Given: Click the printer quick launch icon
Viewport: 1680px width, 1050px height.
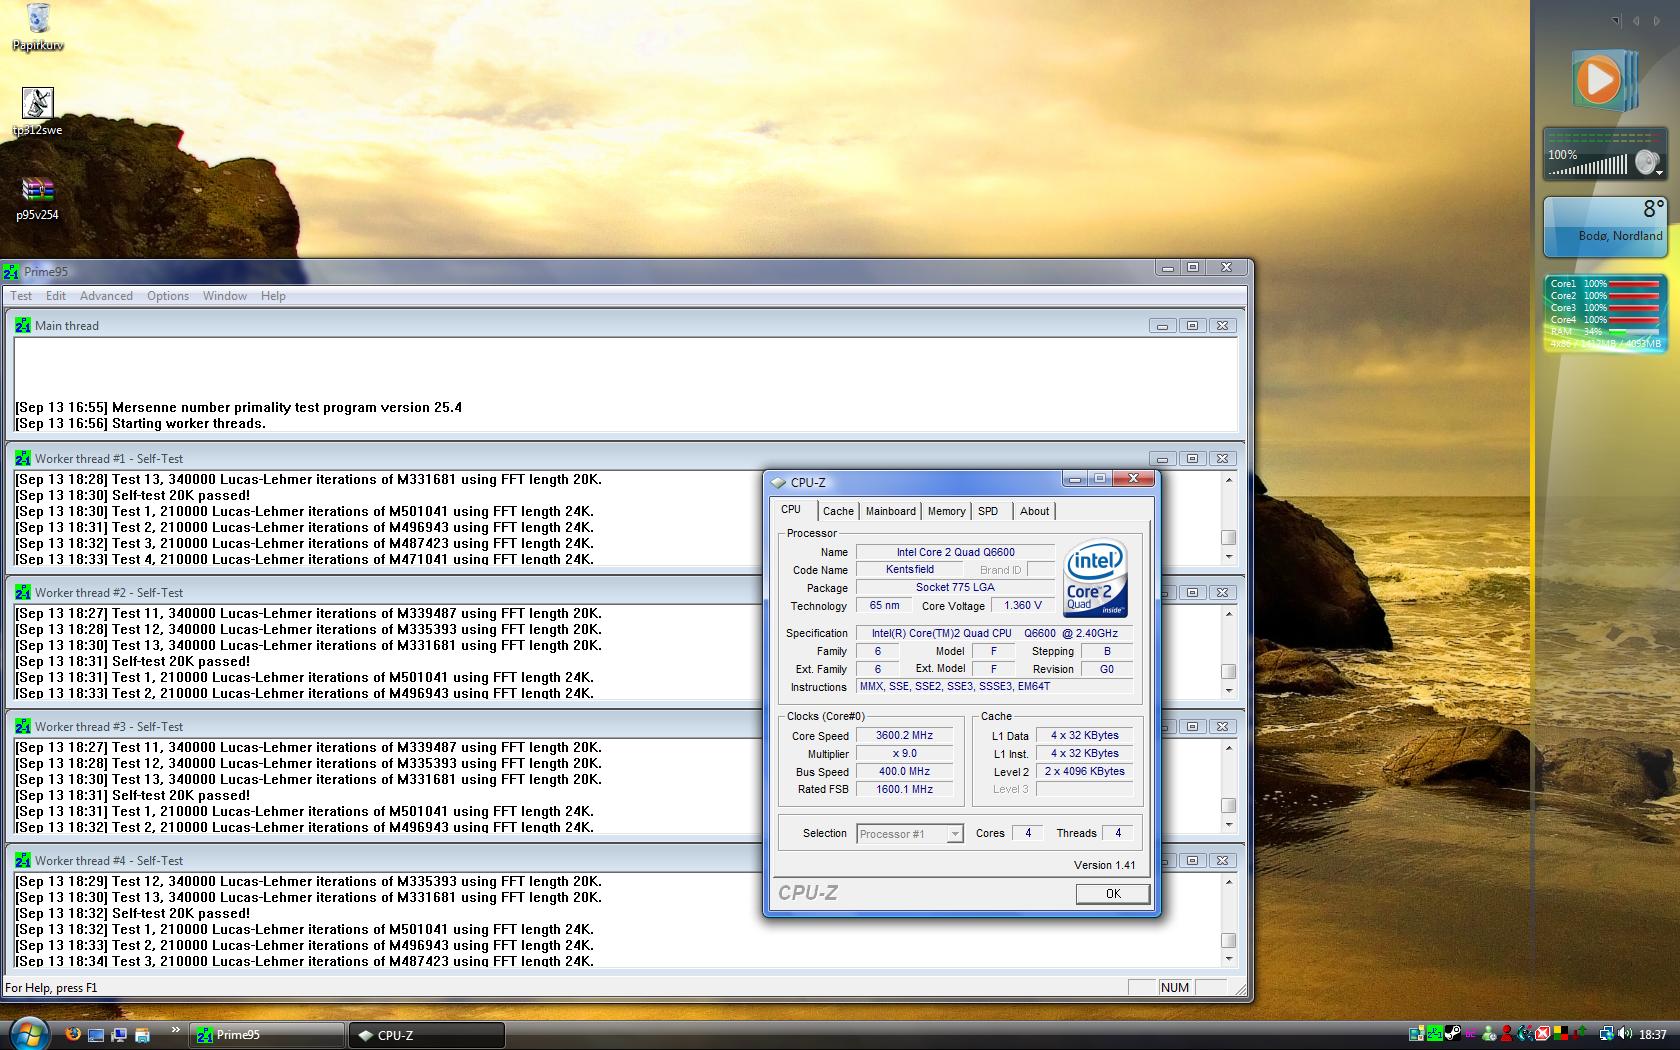Looking at the screenshot, I should 142,1034.
